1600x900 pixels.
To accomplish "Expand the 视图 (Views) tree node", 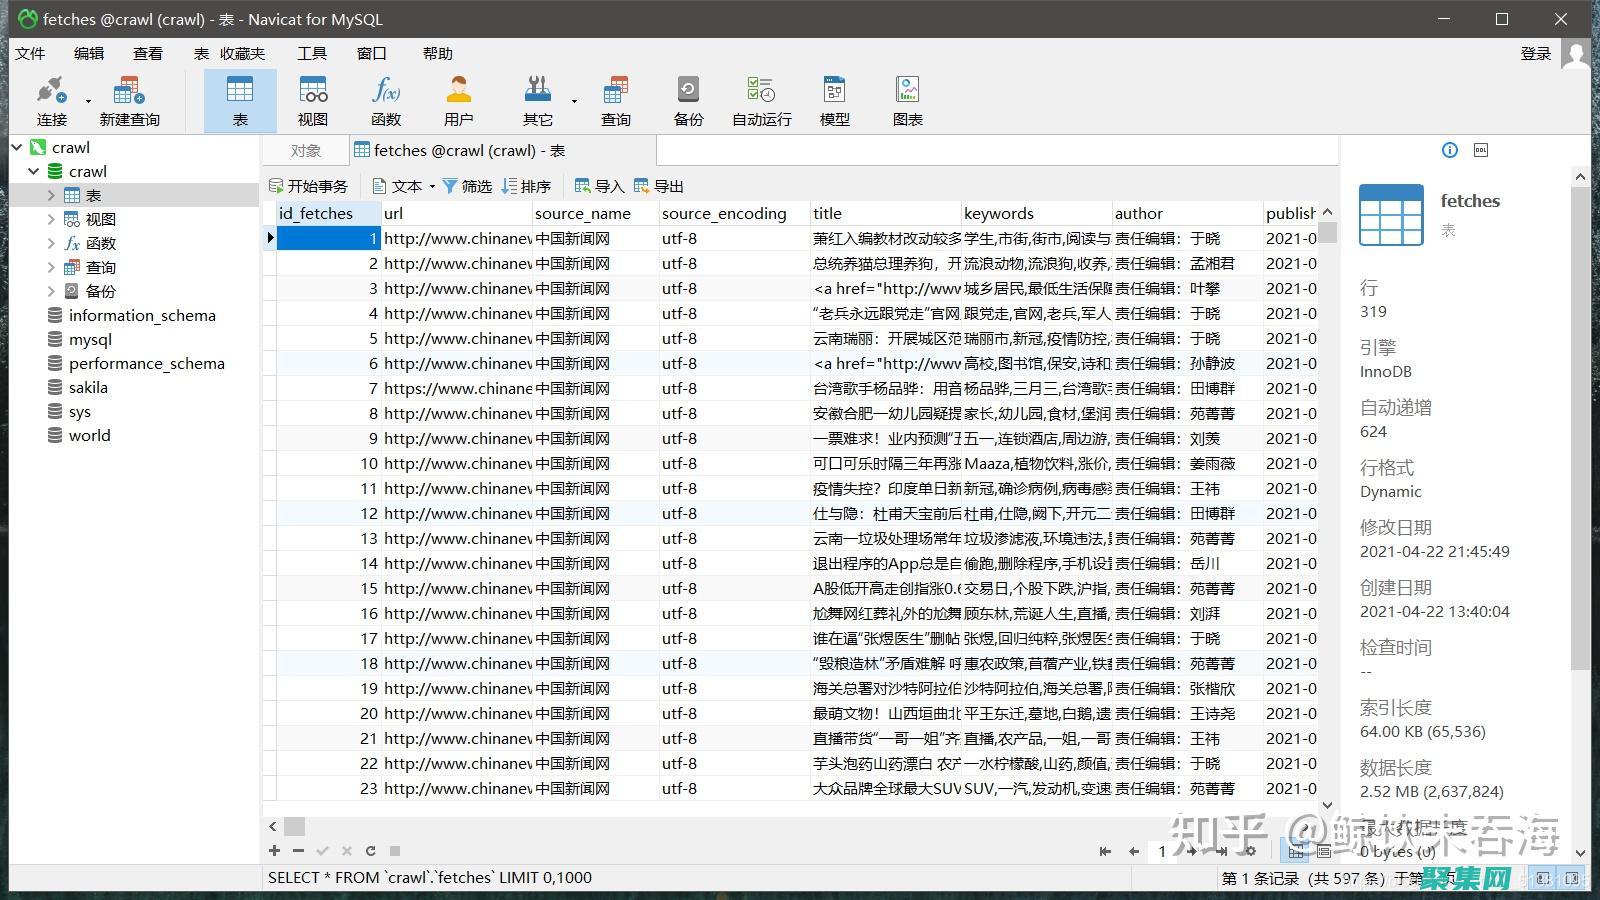I will click(51, 219).
